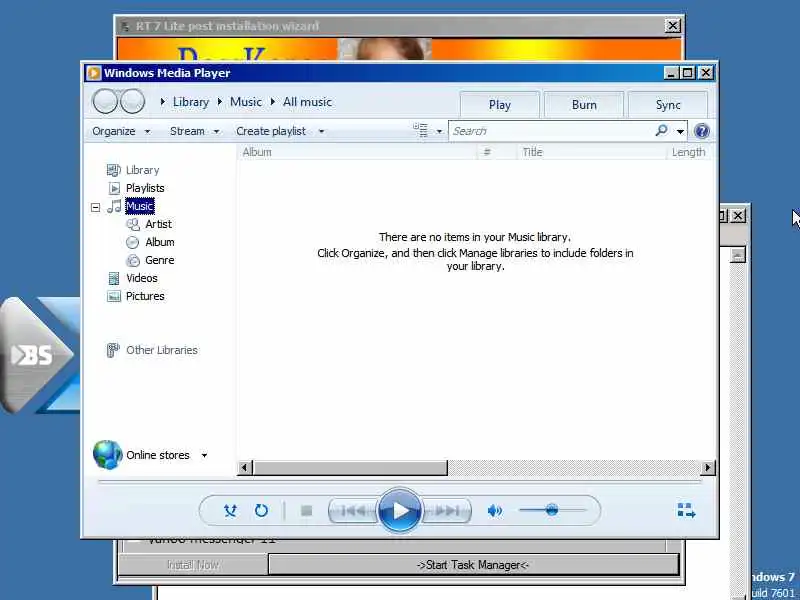The image size is (800, 600).
Task: Click the Album disc icon
Action: (x=133, y=242)
